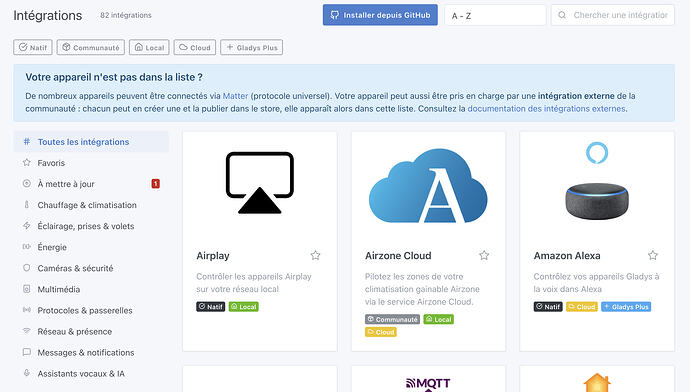Click the orange house logo card
Viewport: 690px width, 392px height.
coord(597,379)
